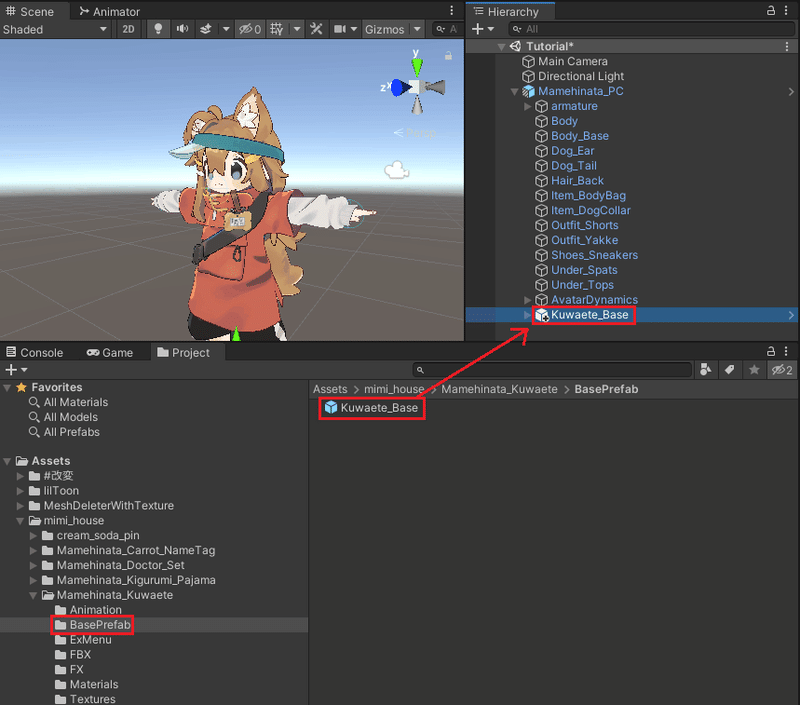The width and height of the screenshot is (800, 705).
Task: Toggle scene audio speaker icon
Action: point(182,29)
